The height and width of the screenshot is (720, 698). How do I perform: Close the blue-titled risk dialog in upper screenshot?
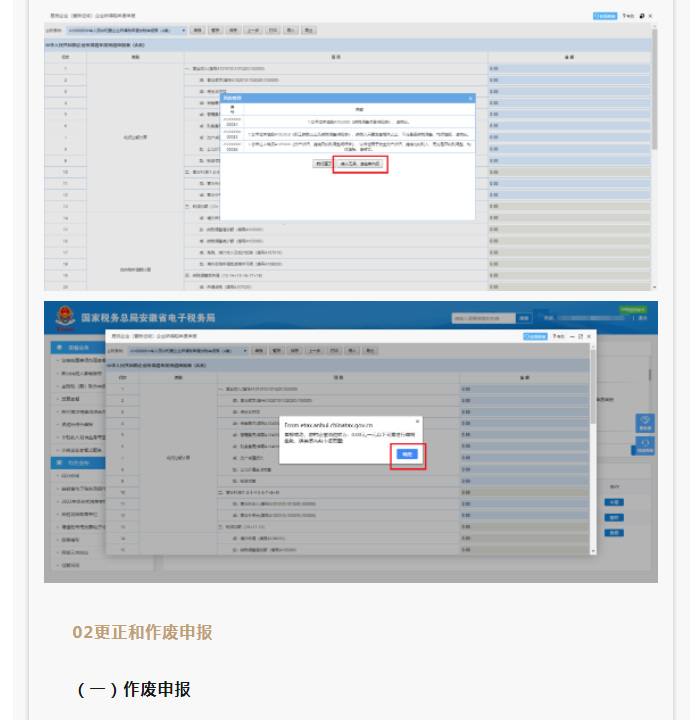[470, 98]
